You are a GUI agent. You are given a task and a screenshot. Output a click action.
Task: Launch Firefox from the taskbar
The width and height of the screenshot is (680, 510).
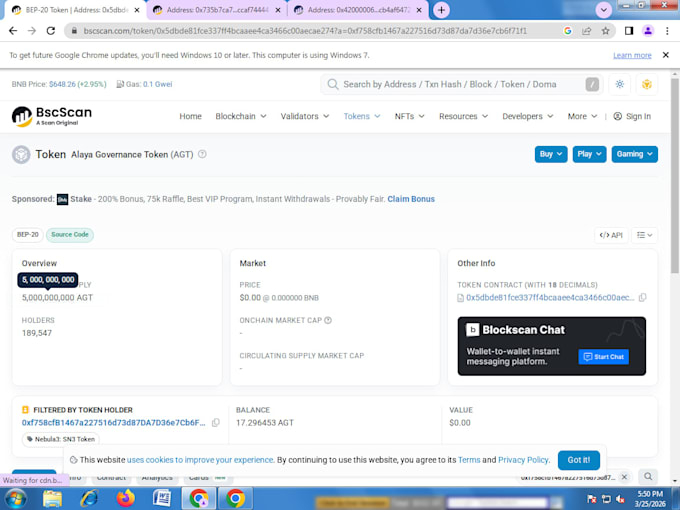125,499
